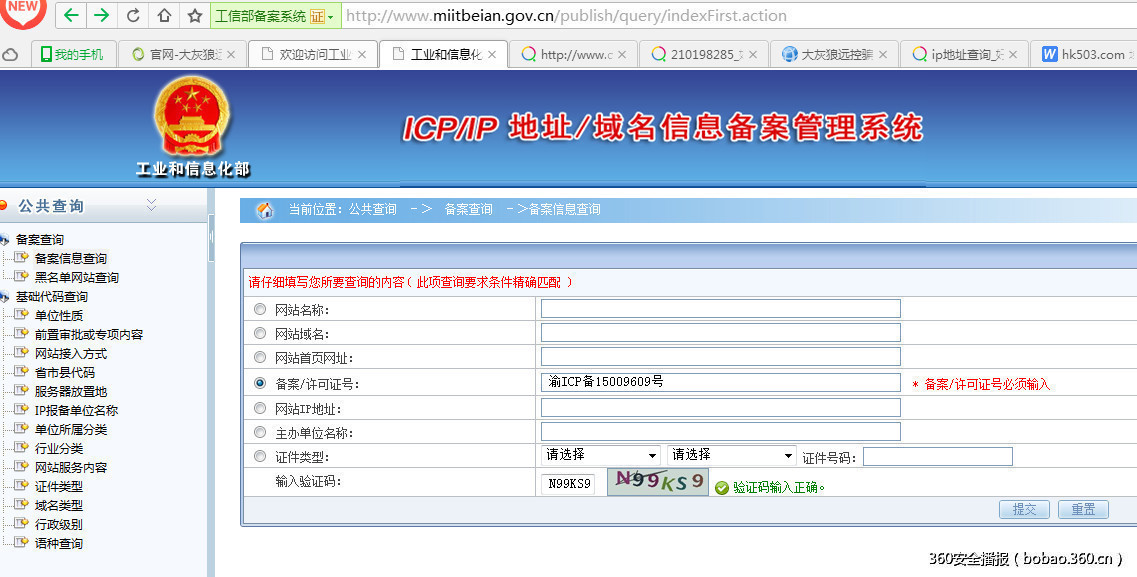Image resolution: width=1137 pixels, height=577 pixels.
Task: Click the browser home icon
Action: click(x=164, y=16)
